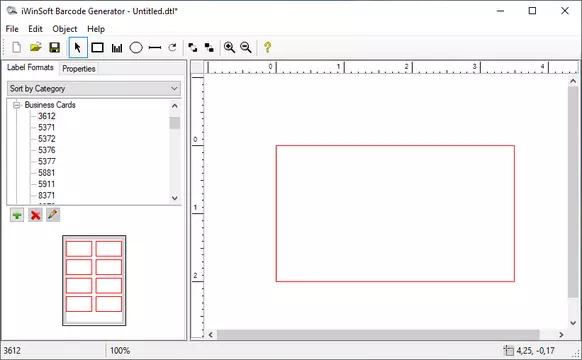Edit label format with pencil icon

tap(53, 215)
